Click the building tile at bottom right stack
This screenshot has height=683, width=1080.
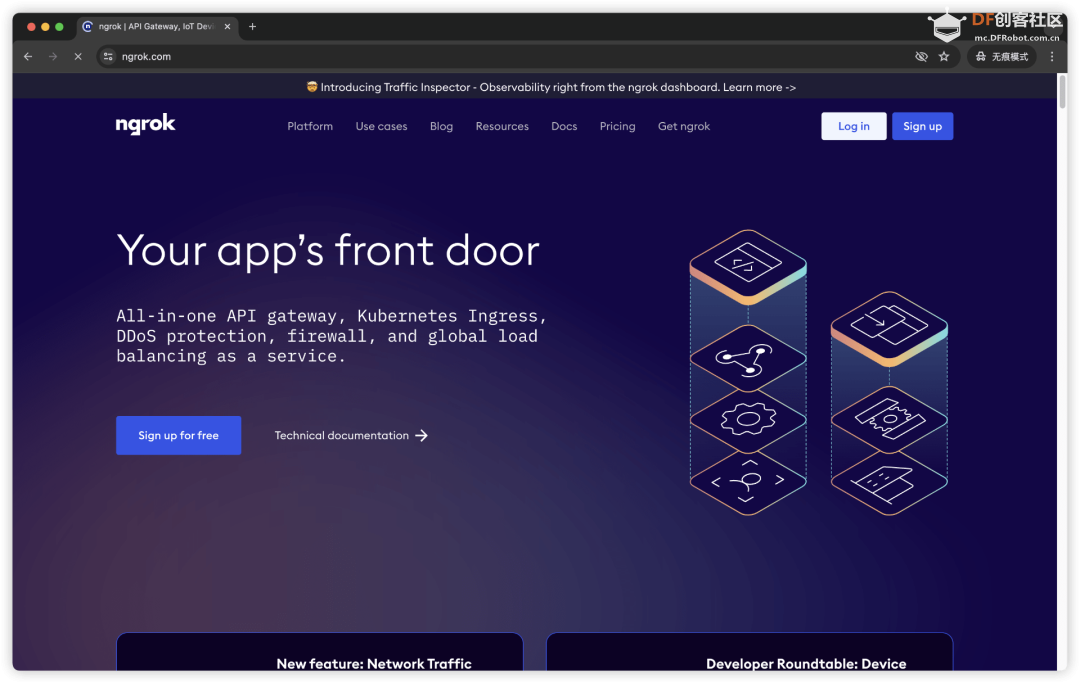point(889,481)
